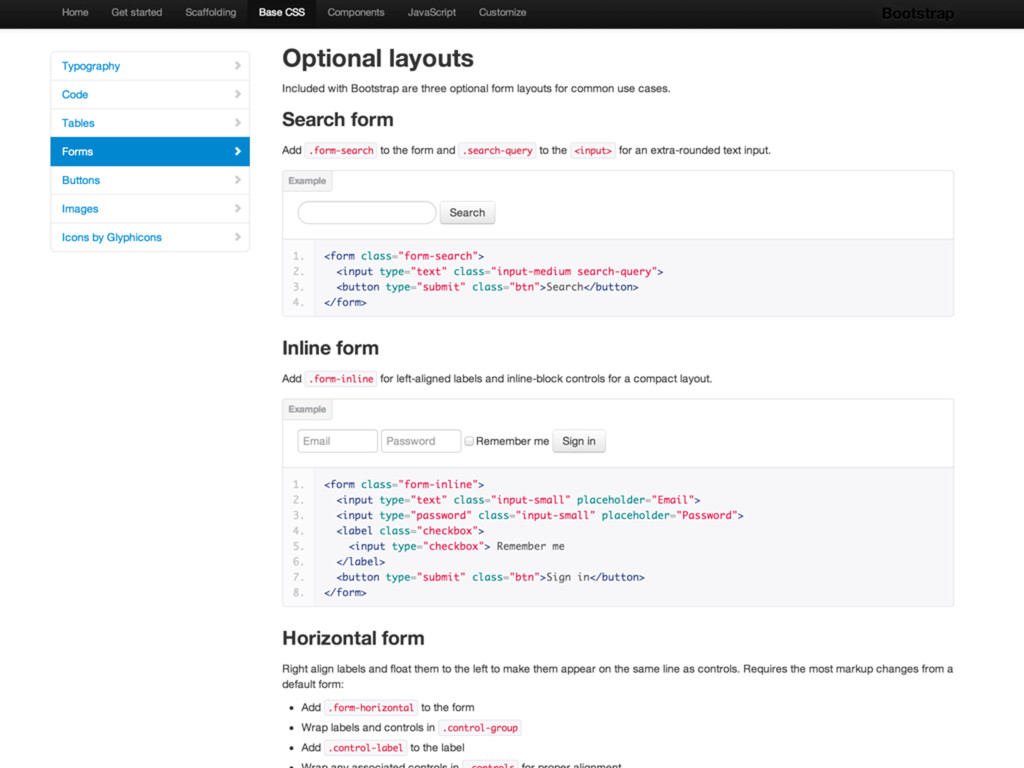Click into the Password input field
The width and height of the screenshot is (1024, 768).
click(x=421, y=441)
